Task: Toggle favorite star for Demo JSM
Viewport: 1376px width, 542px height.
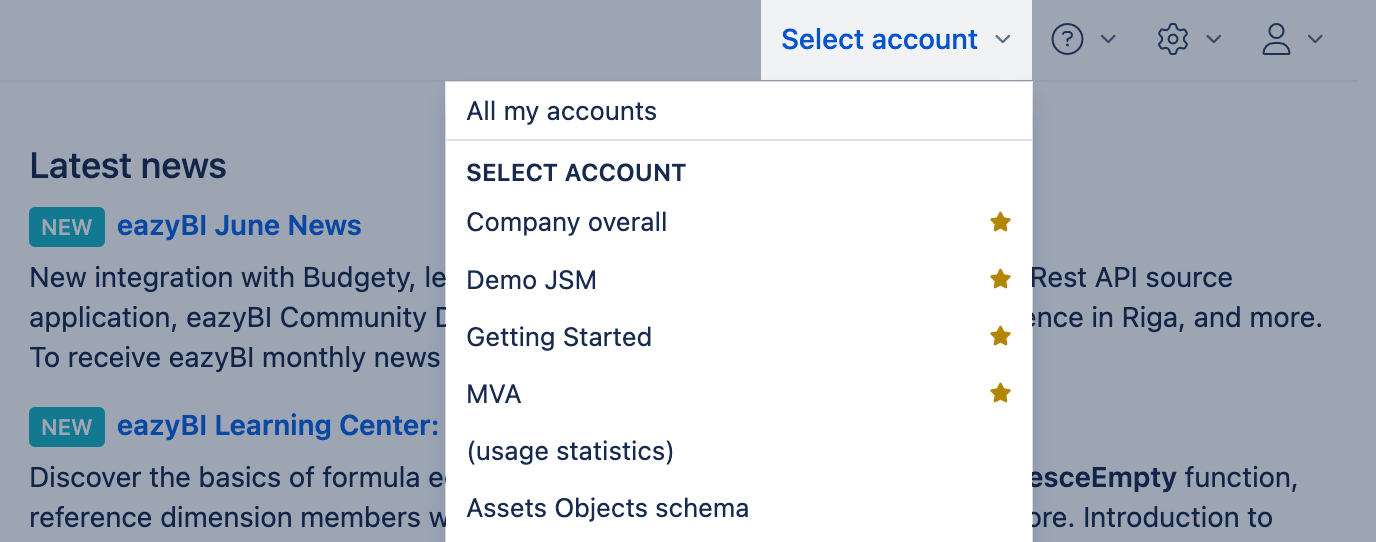Action: click(1000, 279)
